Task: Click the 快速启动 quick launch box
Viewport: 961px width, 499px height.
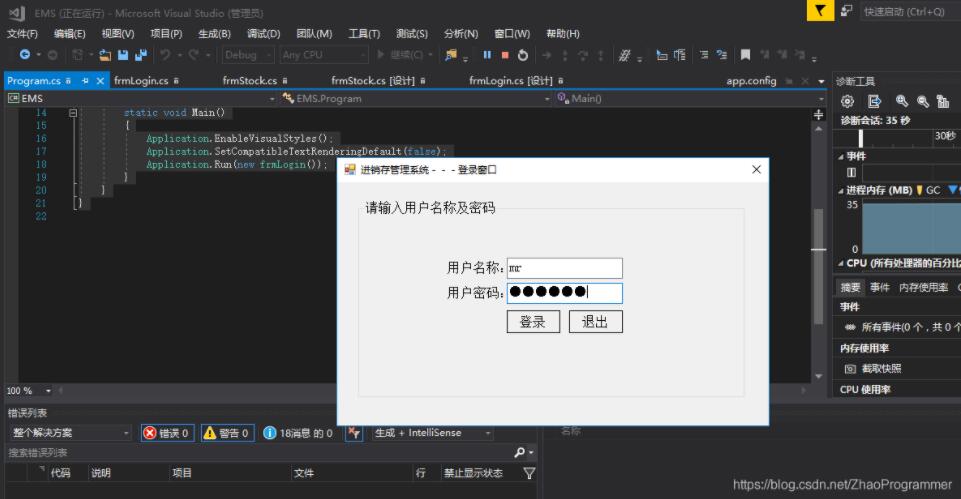Action: (910, 11)
